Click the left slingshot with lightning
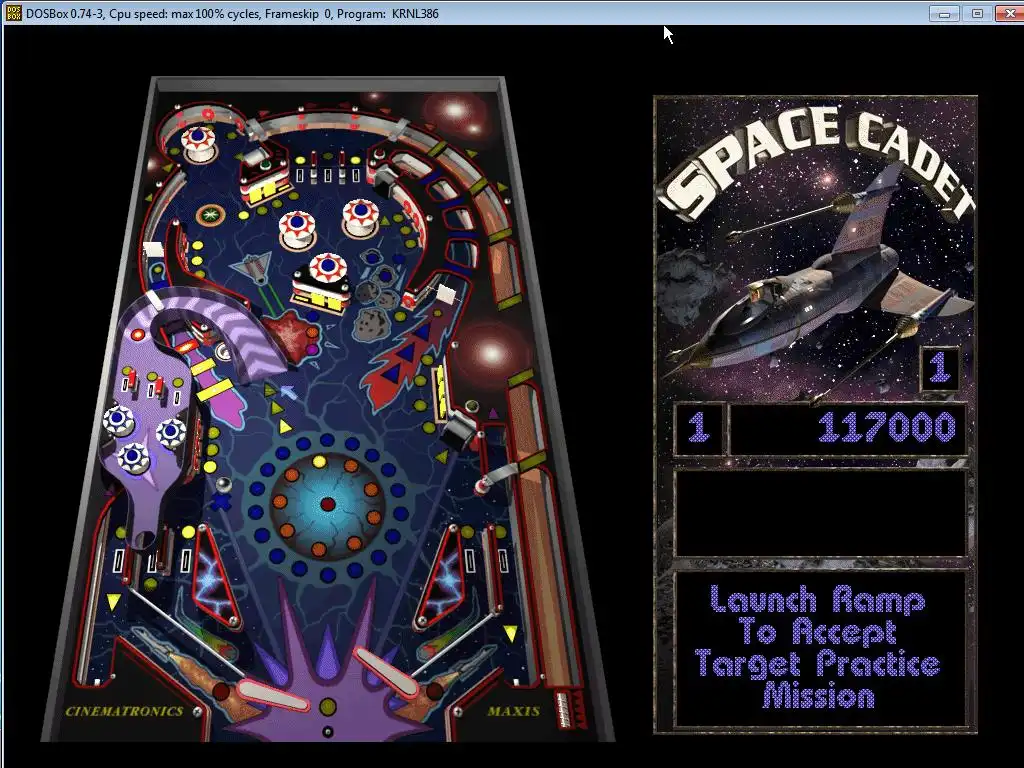 (x=215, y=578)
